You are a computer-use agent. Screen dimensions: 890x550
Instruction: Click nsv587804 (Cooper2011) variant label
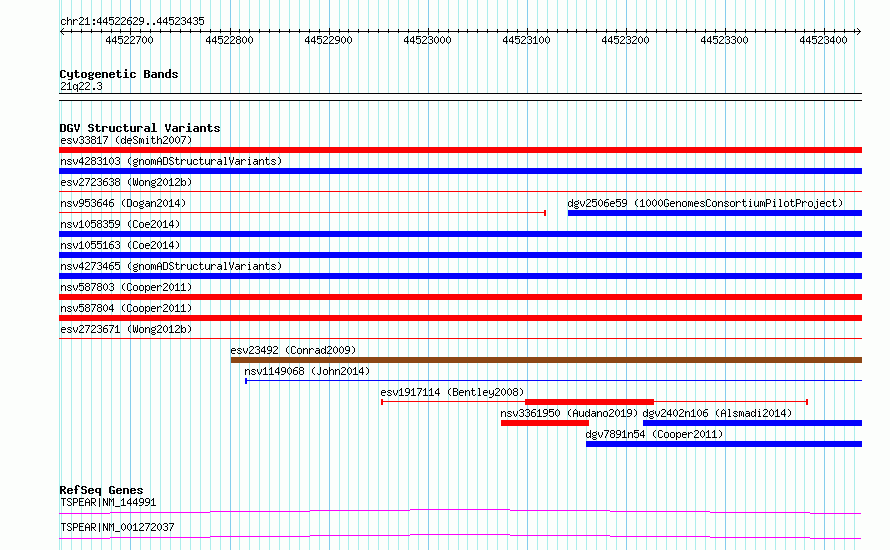126,308
